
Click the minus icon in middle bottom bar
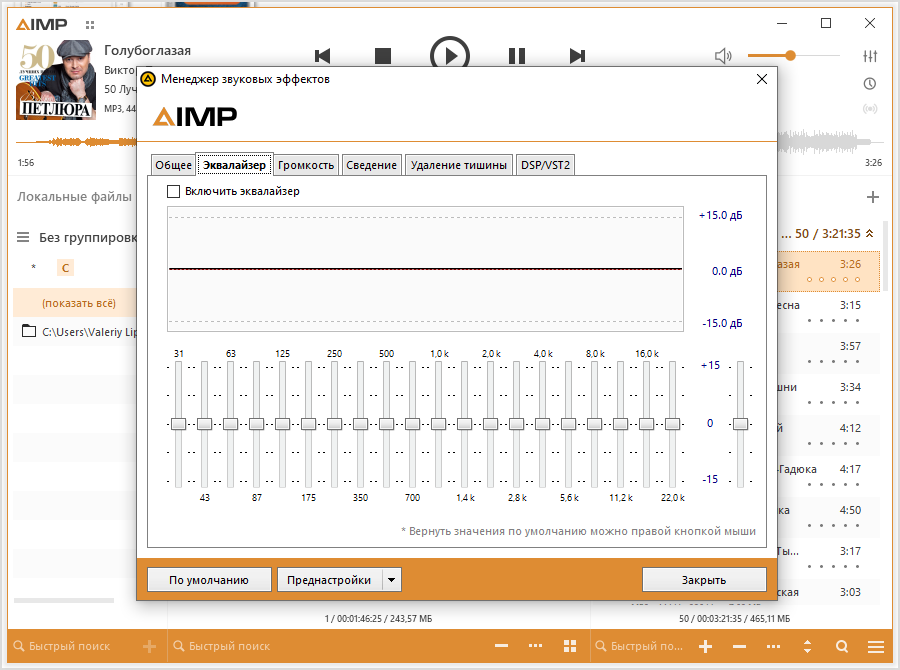click(501, 646)
